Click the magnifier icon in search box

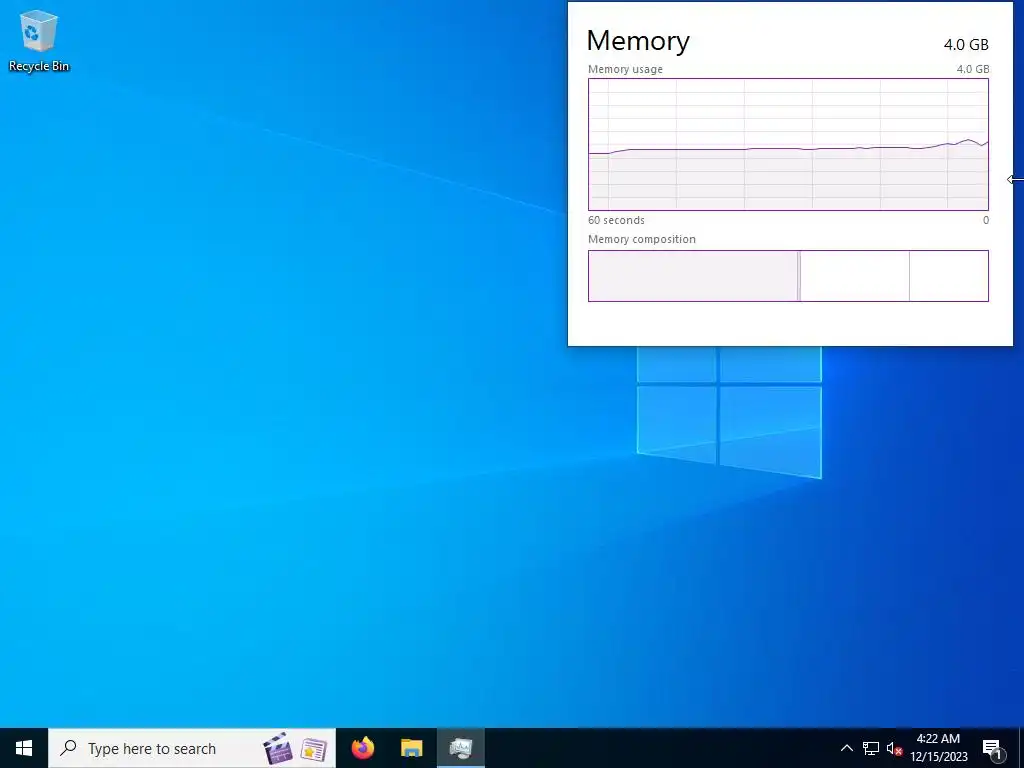point(68,748)
